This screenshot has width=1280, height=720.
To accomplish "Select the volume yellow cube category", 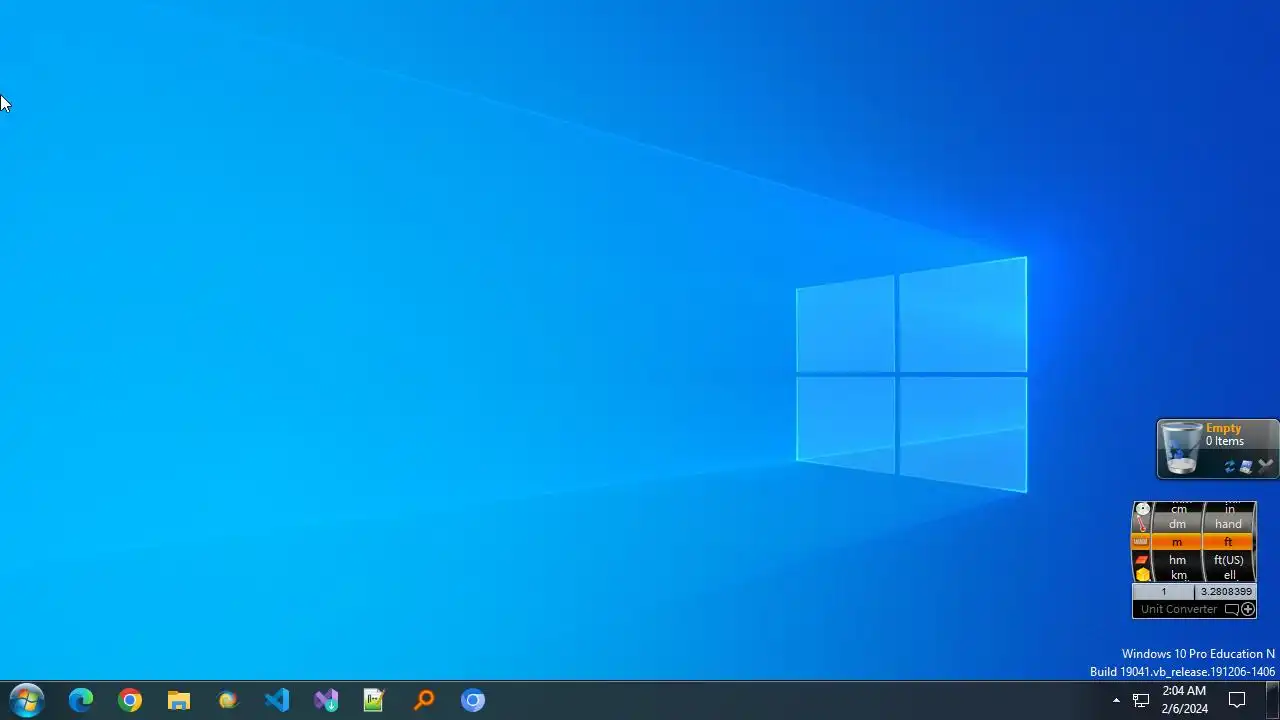I will click(x=1142, y=575).
